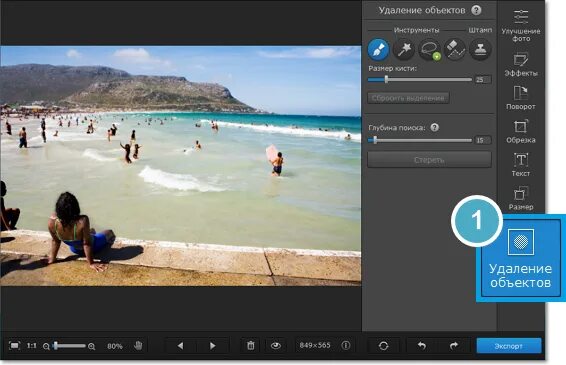The image size is (566, 365).
Task: Redo the last action
Action: pyautogui.click(x=453, y=346)
